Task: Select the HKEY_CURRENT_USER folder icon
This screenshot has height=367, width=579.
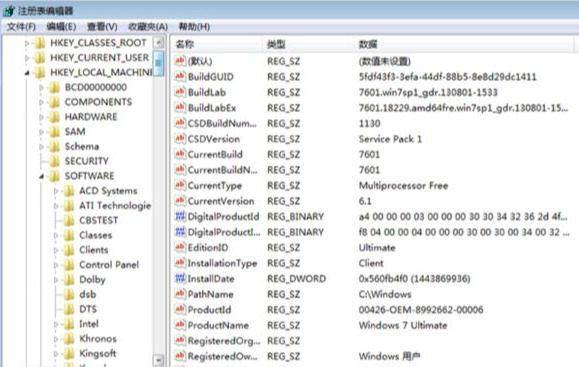Action: [x=40, y=58]
